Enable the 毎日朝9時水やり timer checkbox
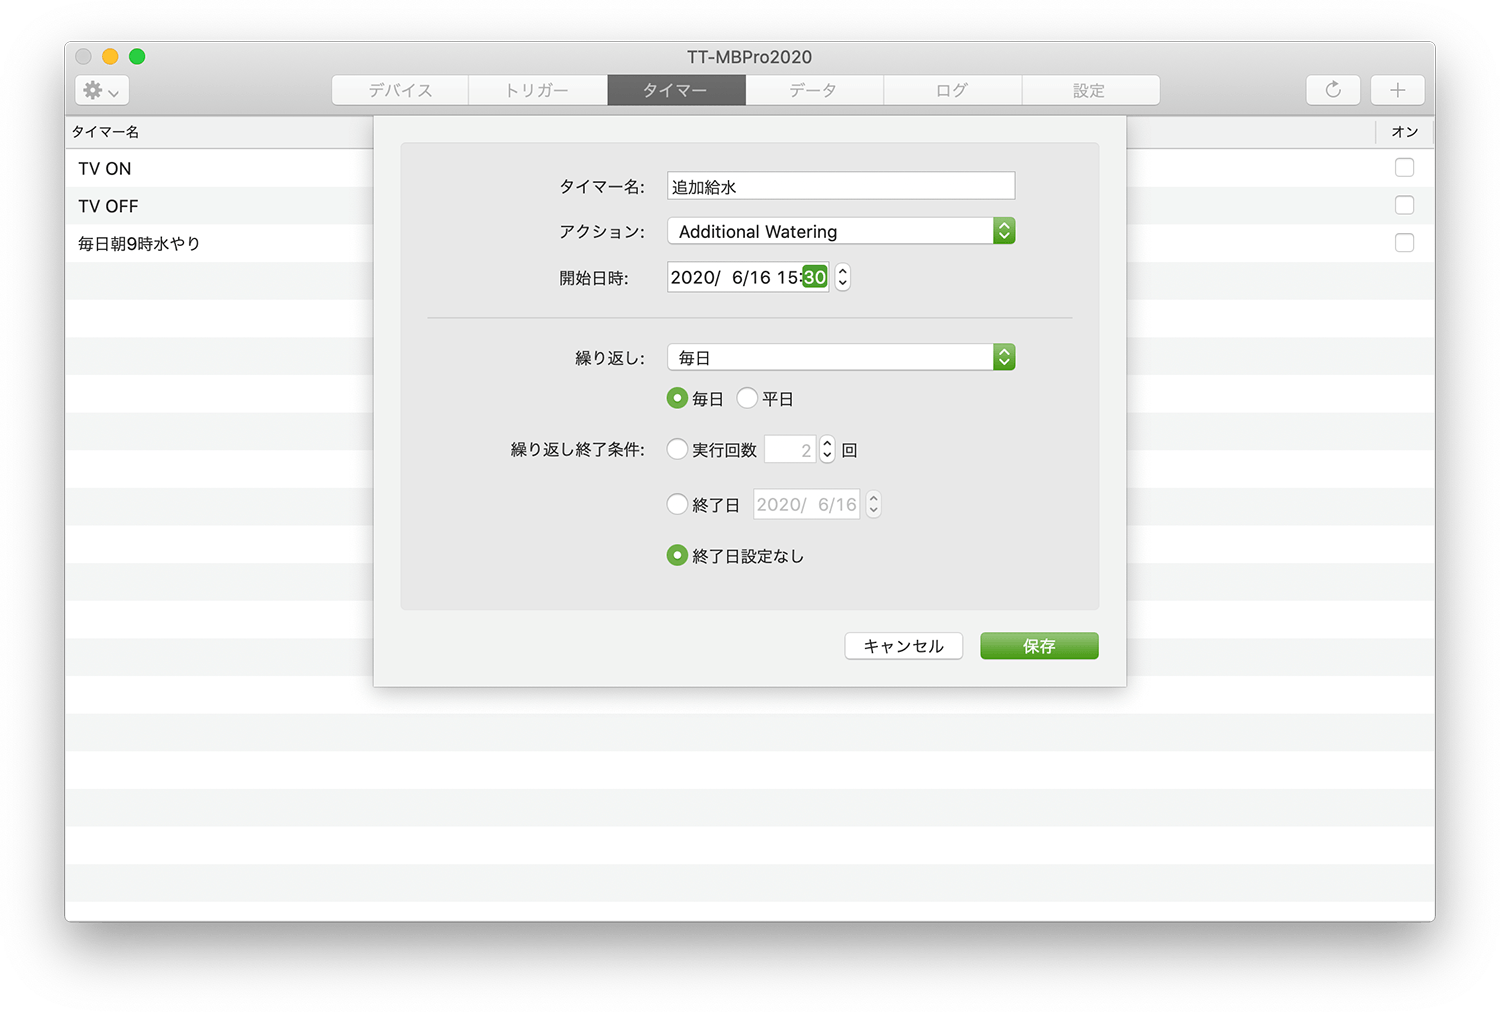The height and width of the screenshot is (1012, 1500). (x=1404, y=243)
